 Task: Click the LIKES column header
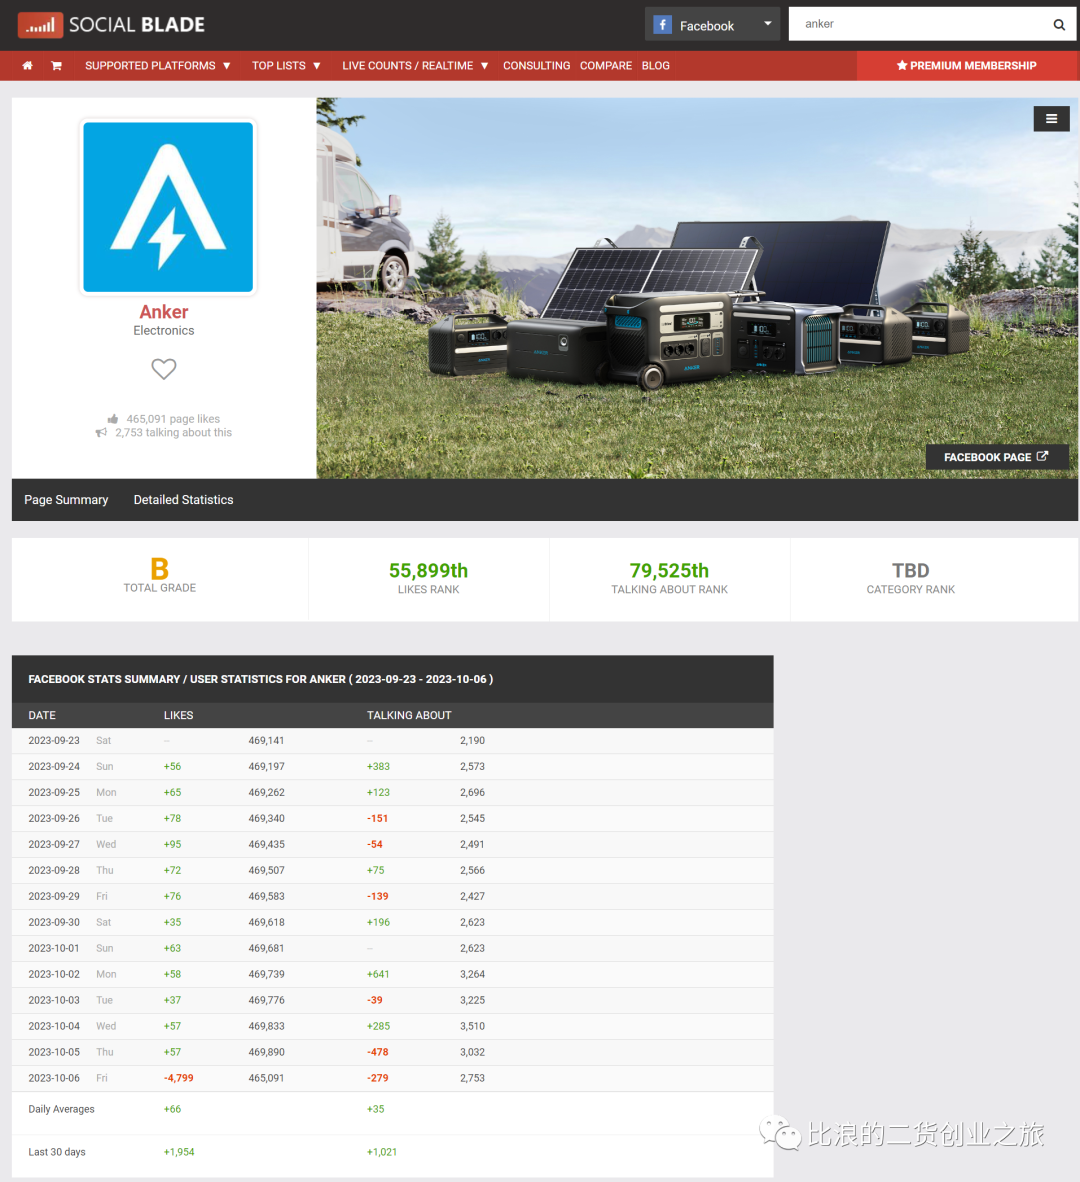click(x=179, y=715)
